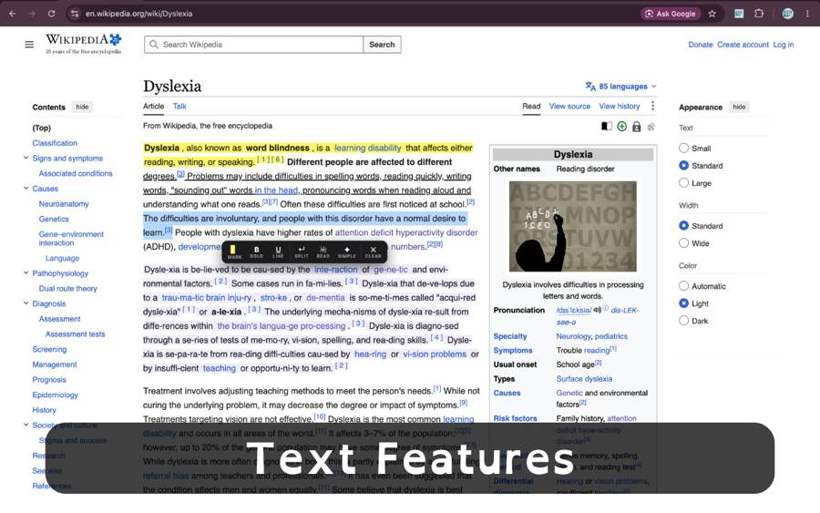This screenshot has width=820, height=513.
Task: Switch to the Article tab
Action: [x=153, y=106]
